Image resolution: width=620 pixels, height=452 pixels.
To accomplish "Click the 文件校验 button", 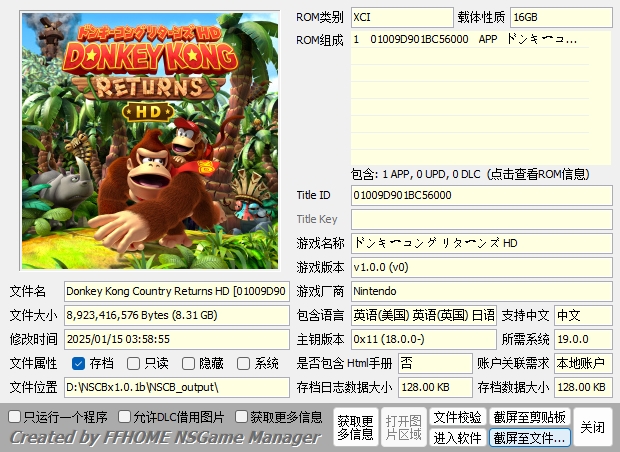I will (x=457, y=417).
